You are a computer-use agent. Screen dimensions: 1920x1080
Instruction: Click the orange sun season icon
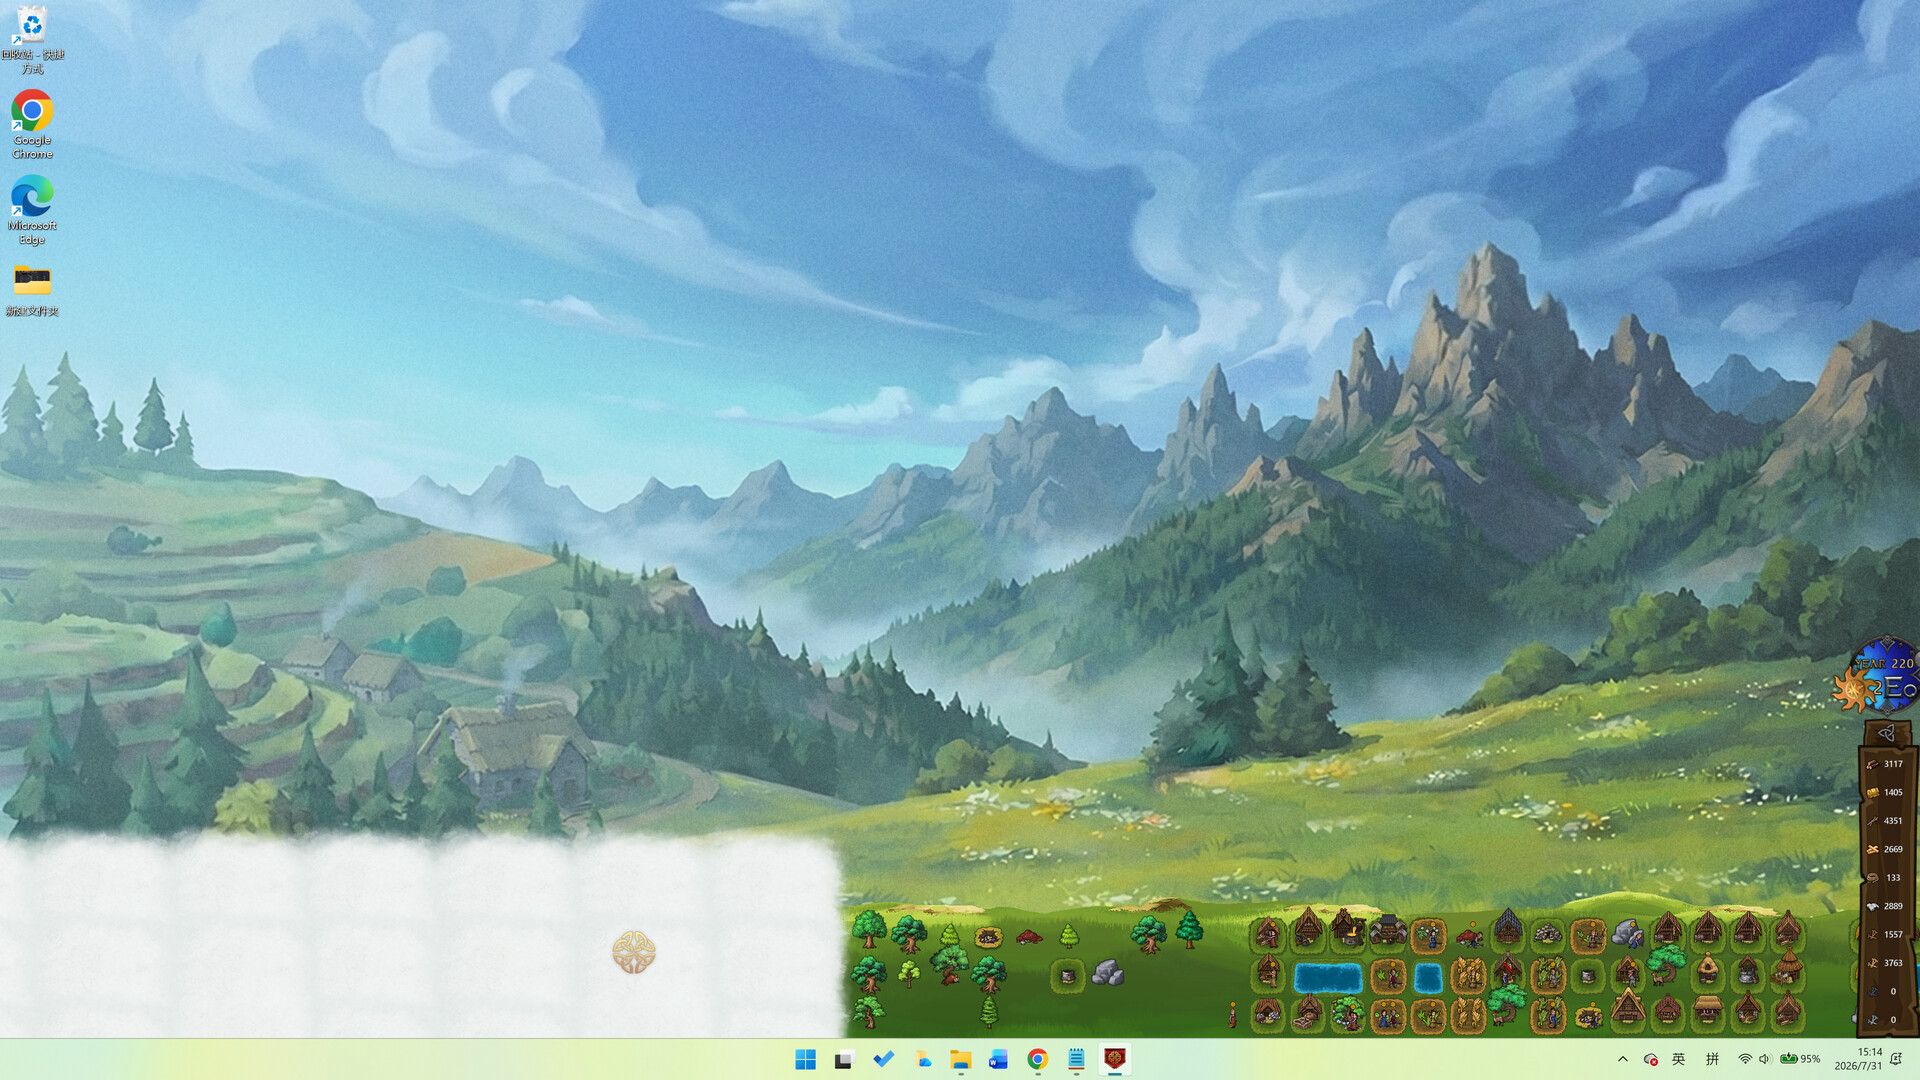[1855, 690]
